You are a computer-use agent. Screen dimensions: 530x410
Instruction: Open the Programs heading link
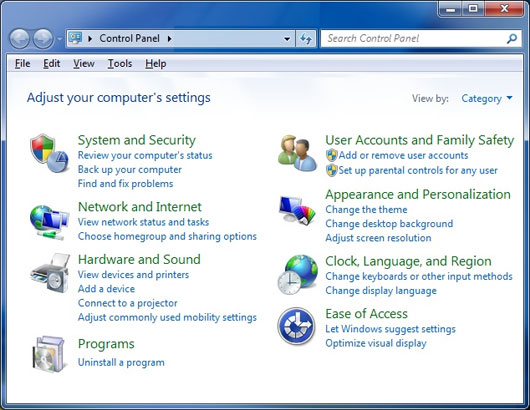[x=106, y=344]
